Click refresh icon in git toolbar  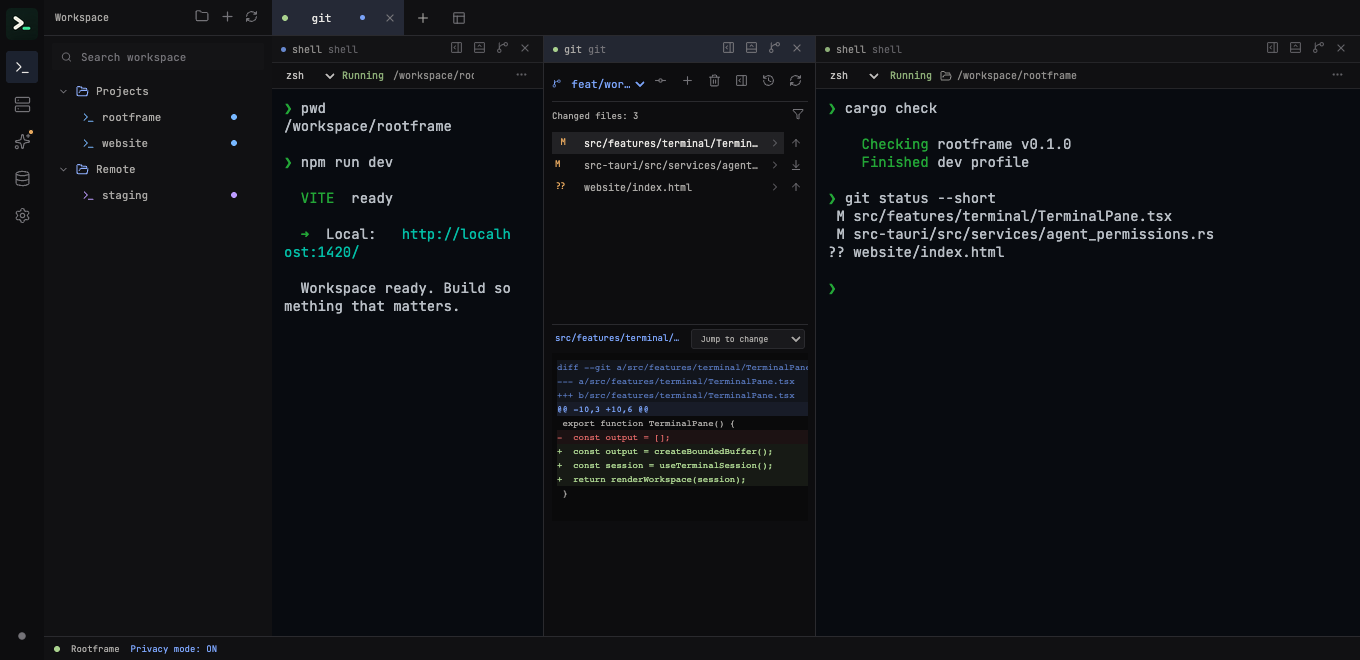795,81
